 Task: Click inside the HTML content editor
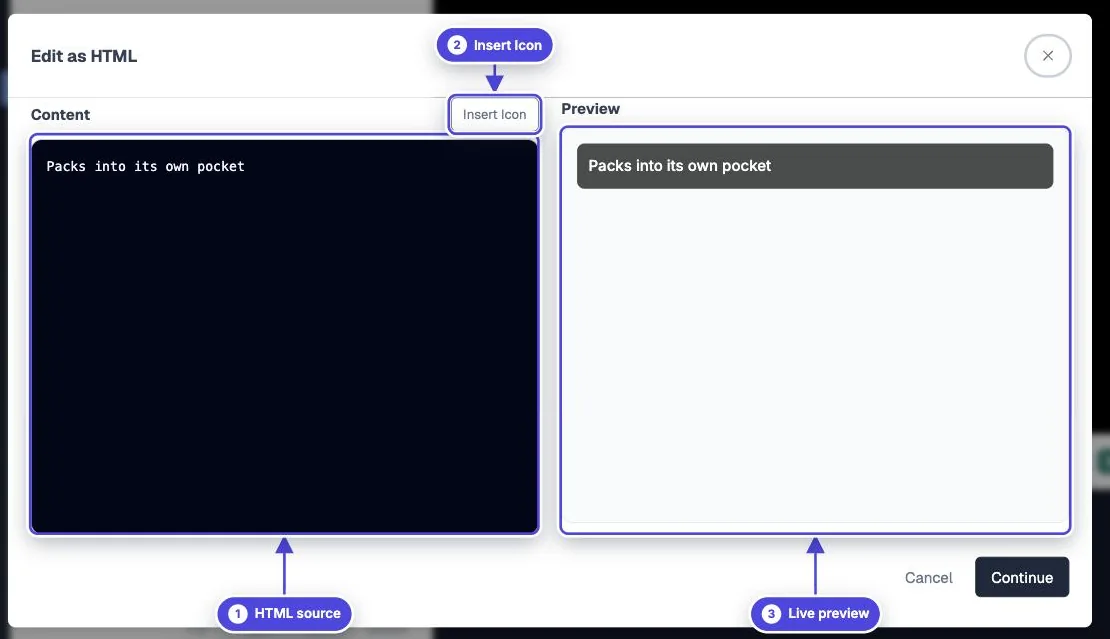[x=285, y=336]
